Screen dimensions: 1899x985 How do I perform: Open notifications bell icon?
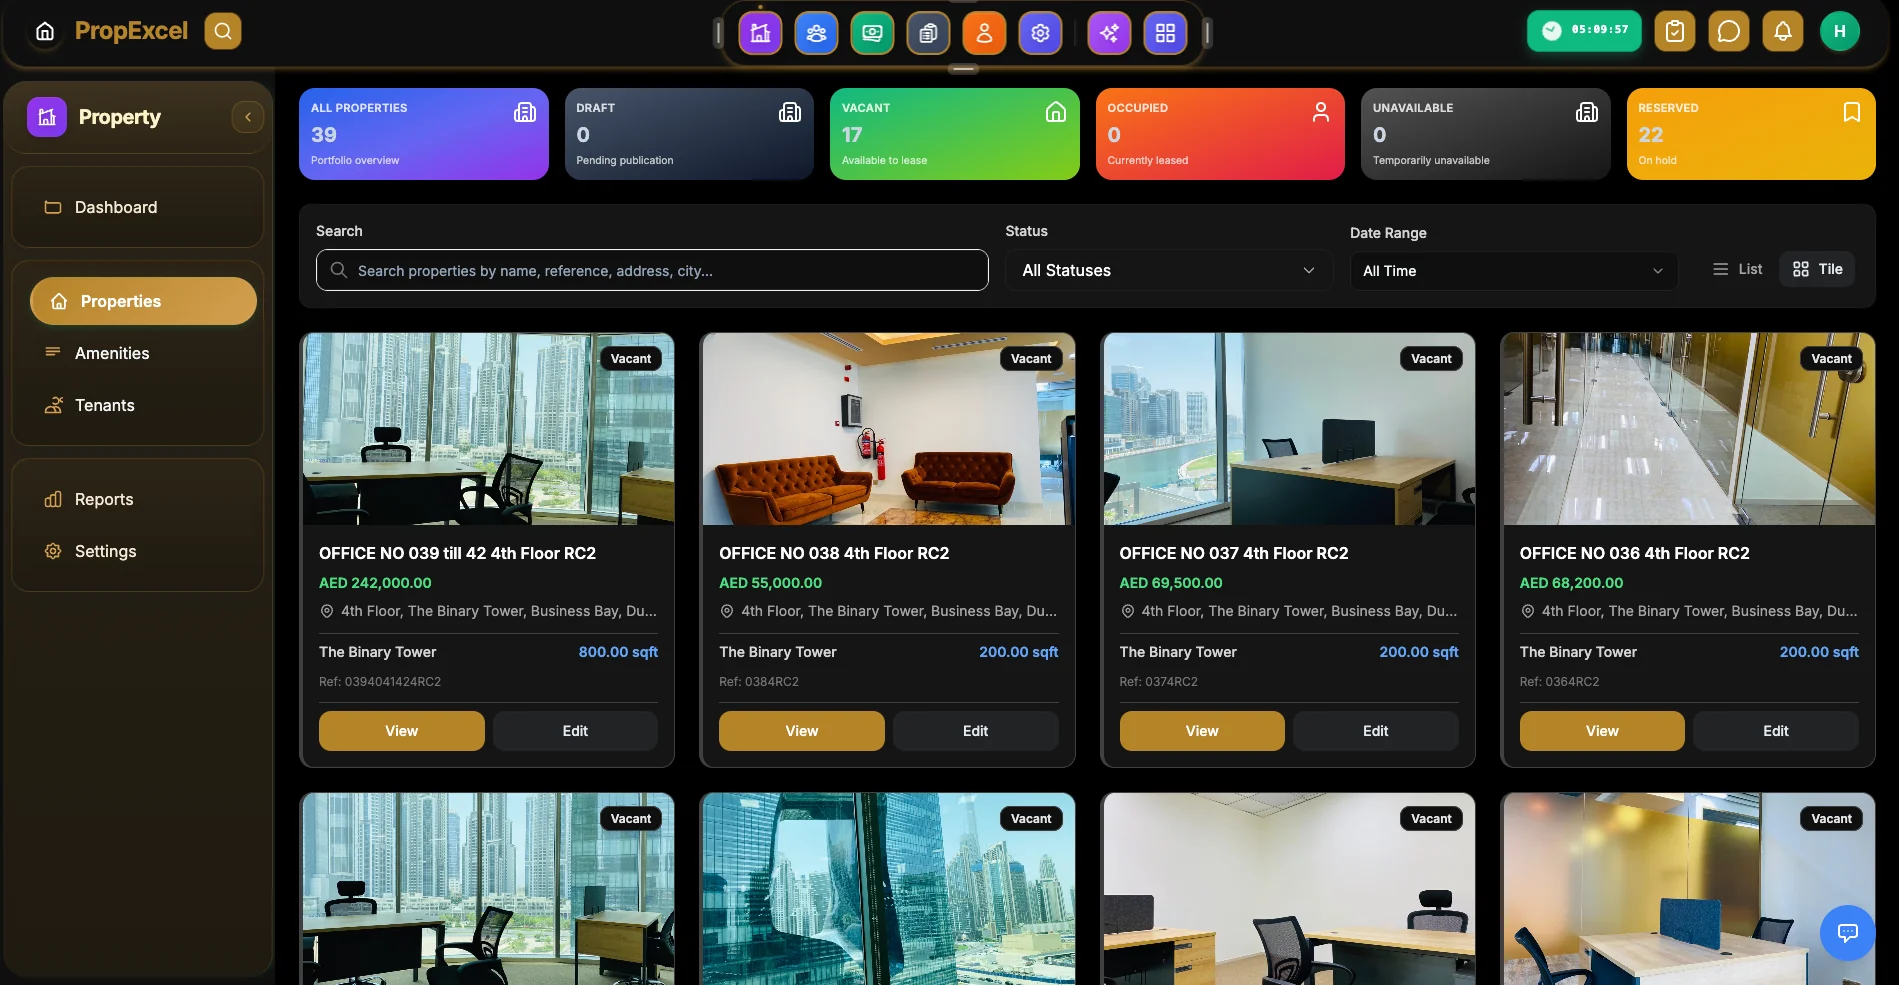(x=1782, y=31)
